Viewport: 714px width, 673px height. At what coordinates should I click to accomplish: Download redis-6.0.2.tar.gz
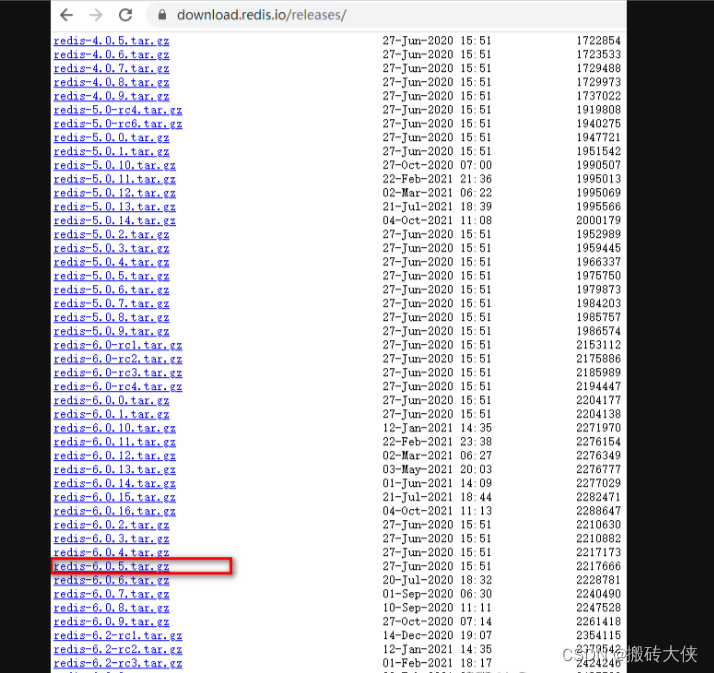112,525
